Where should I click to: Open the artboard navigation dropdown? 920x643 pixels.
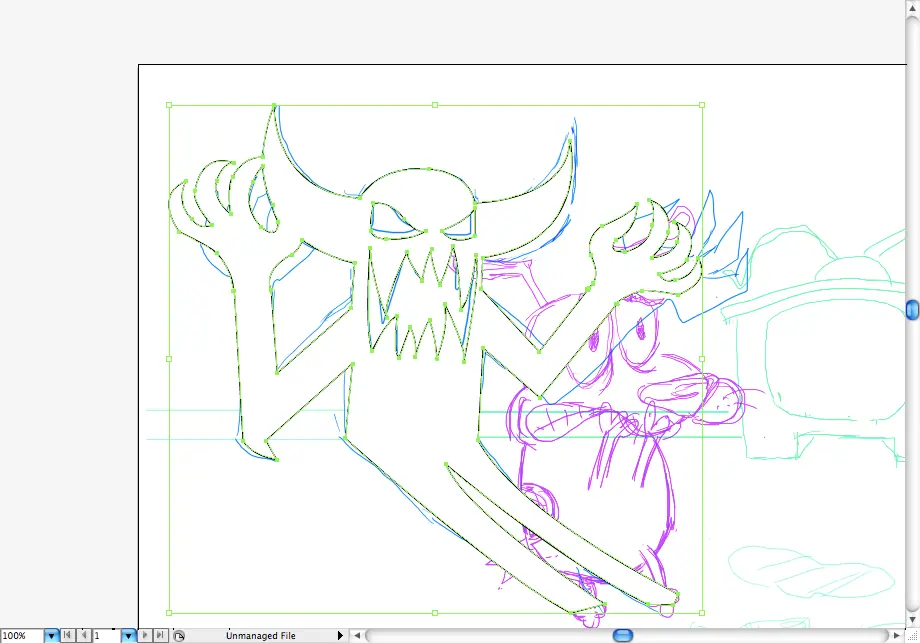(x=128, y=635)
